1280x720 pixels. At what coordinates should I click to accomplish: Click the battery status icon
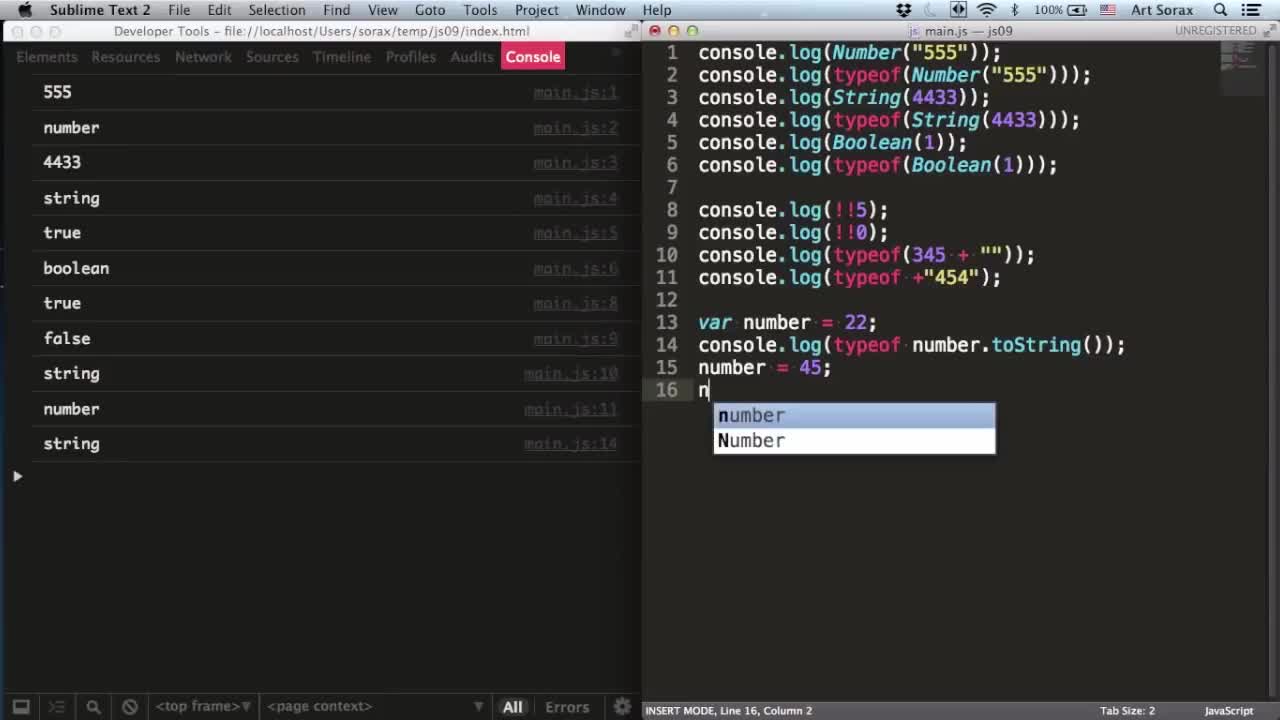pos(1062,10)
